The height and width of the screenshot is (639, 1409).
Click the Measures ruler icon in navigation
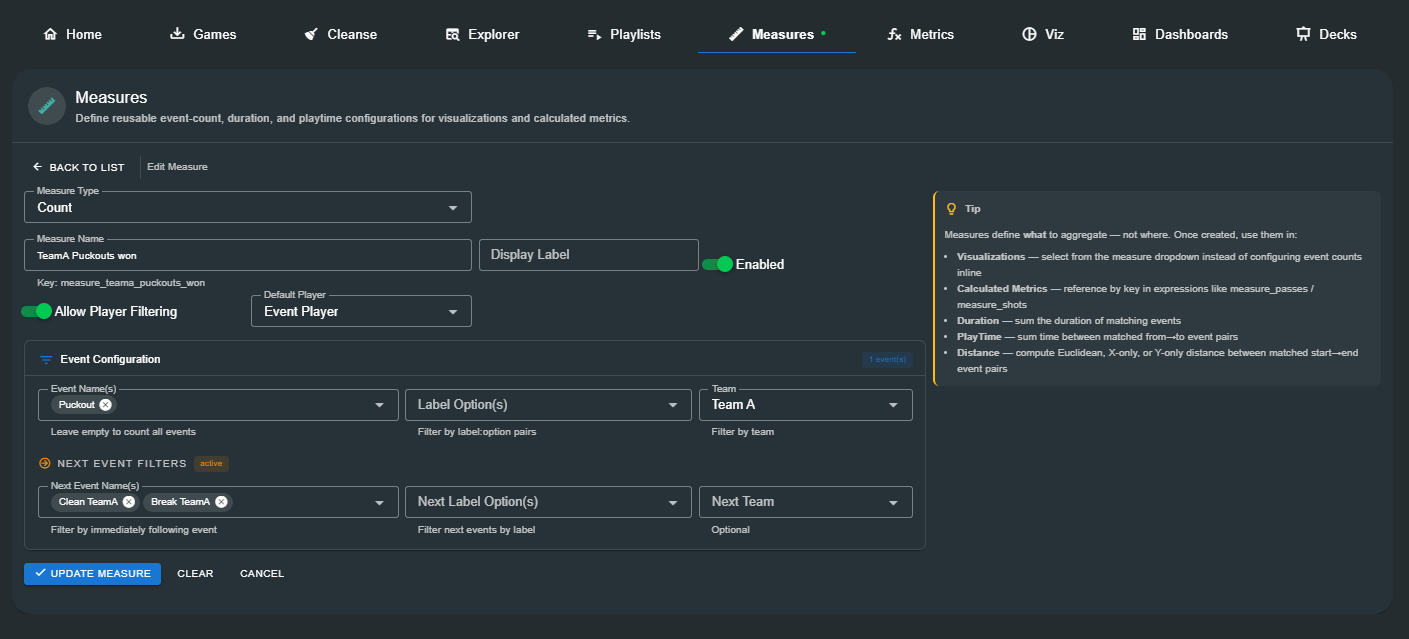tap(736, 34)
